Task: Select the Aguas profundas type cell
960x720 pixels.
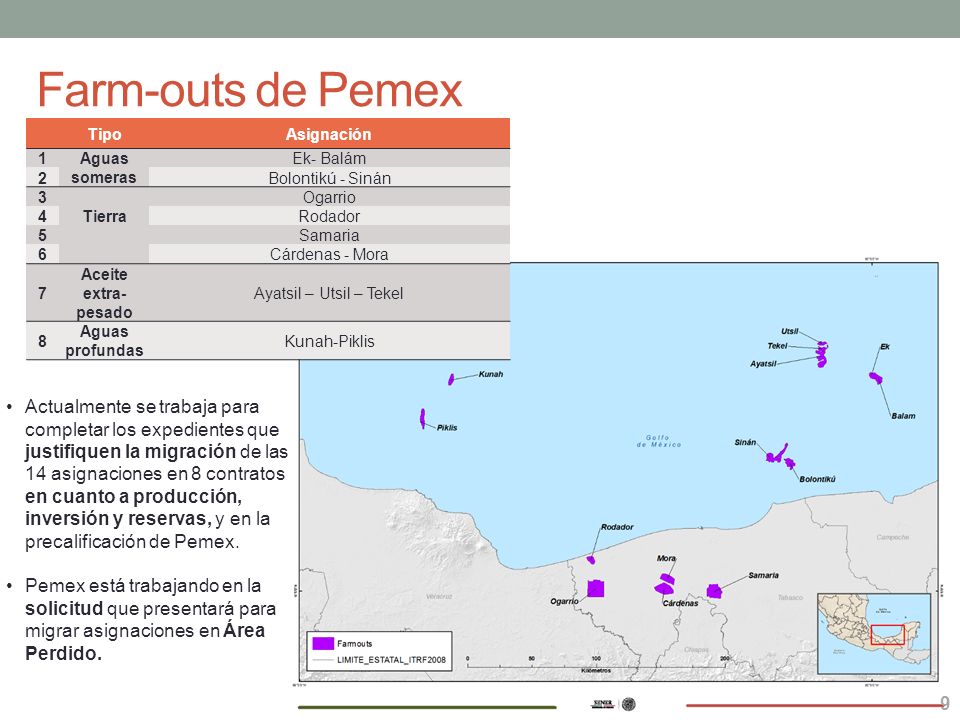Action: 104,341
